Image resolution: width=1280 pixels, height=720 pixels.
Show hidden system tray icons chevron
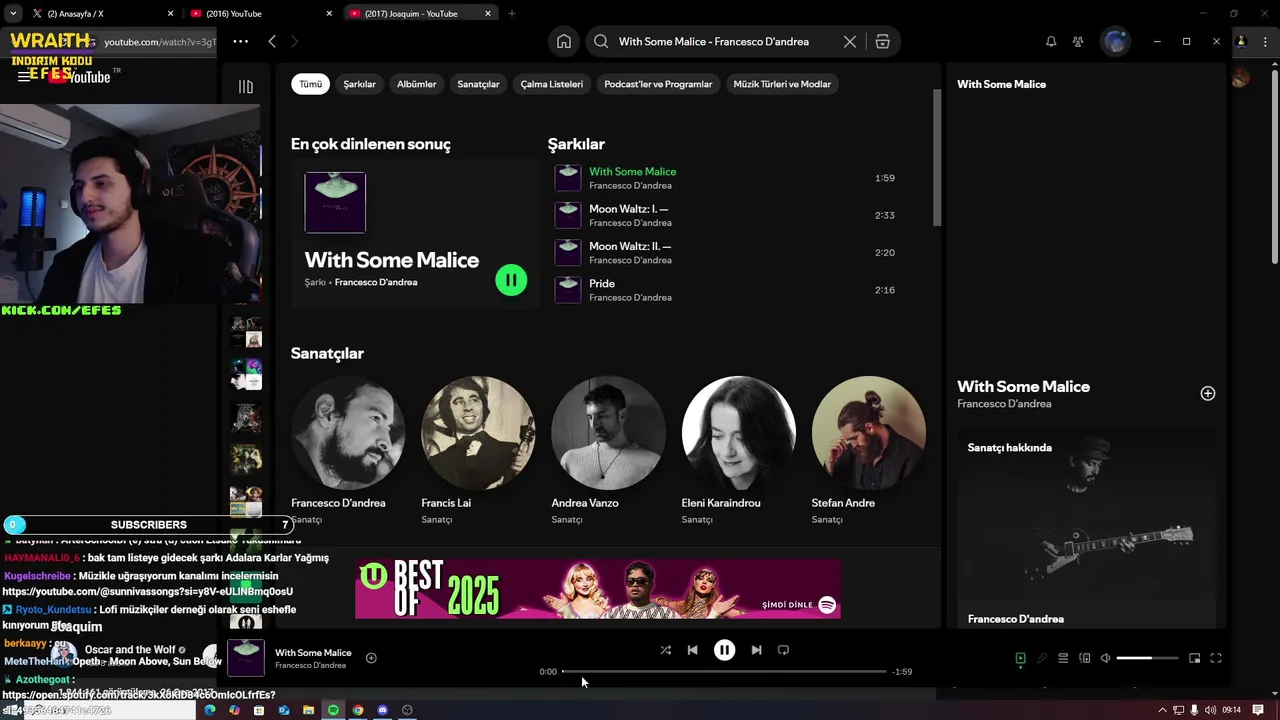coord(1162,710)
